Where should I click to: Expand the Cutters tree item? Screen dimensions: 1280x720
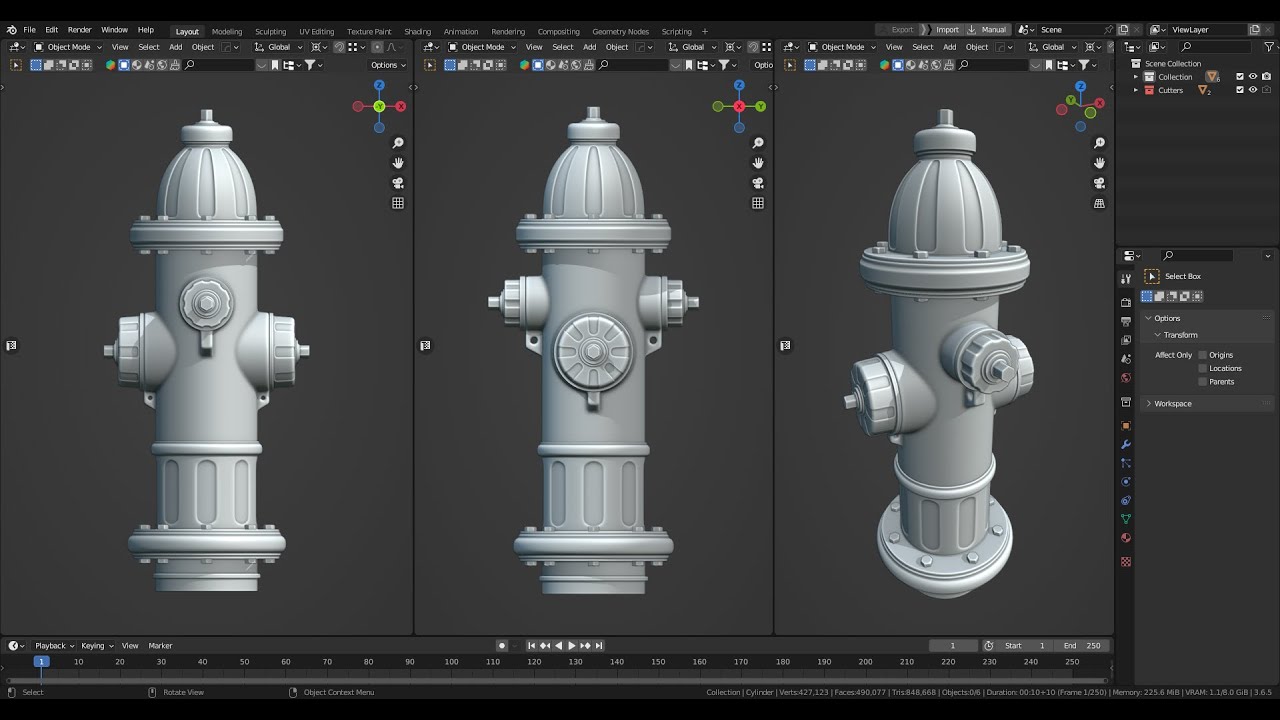tap(1136, 90)
